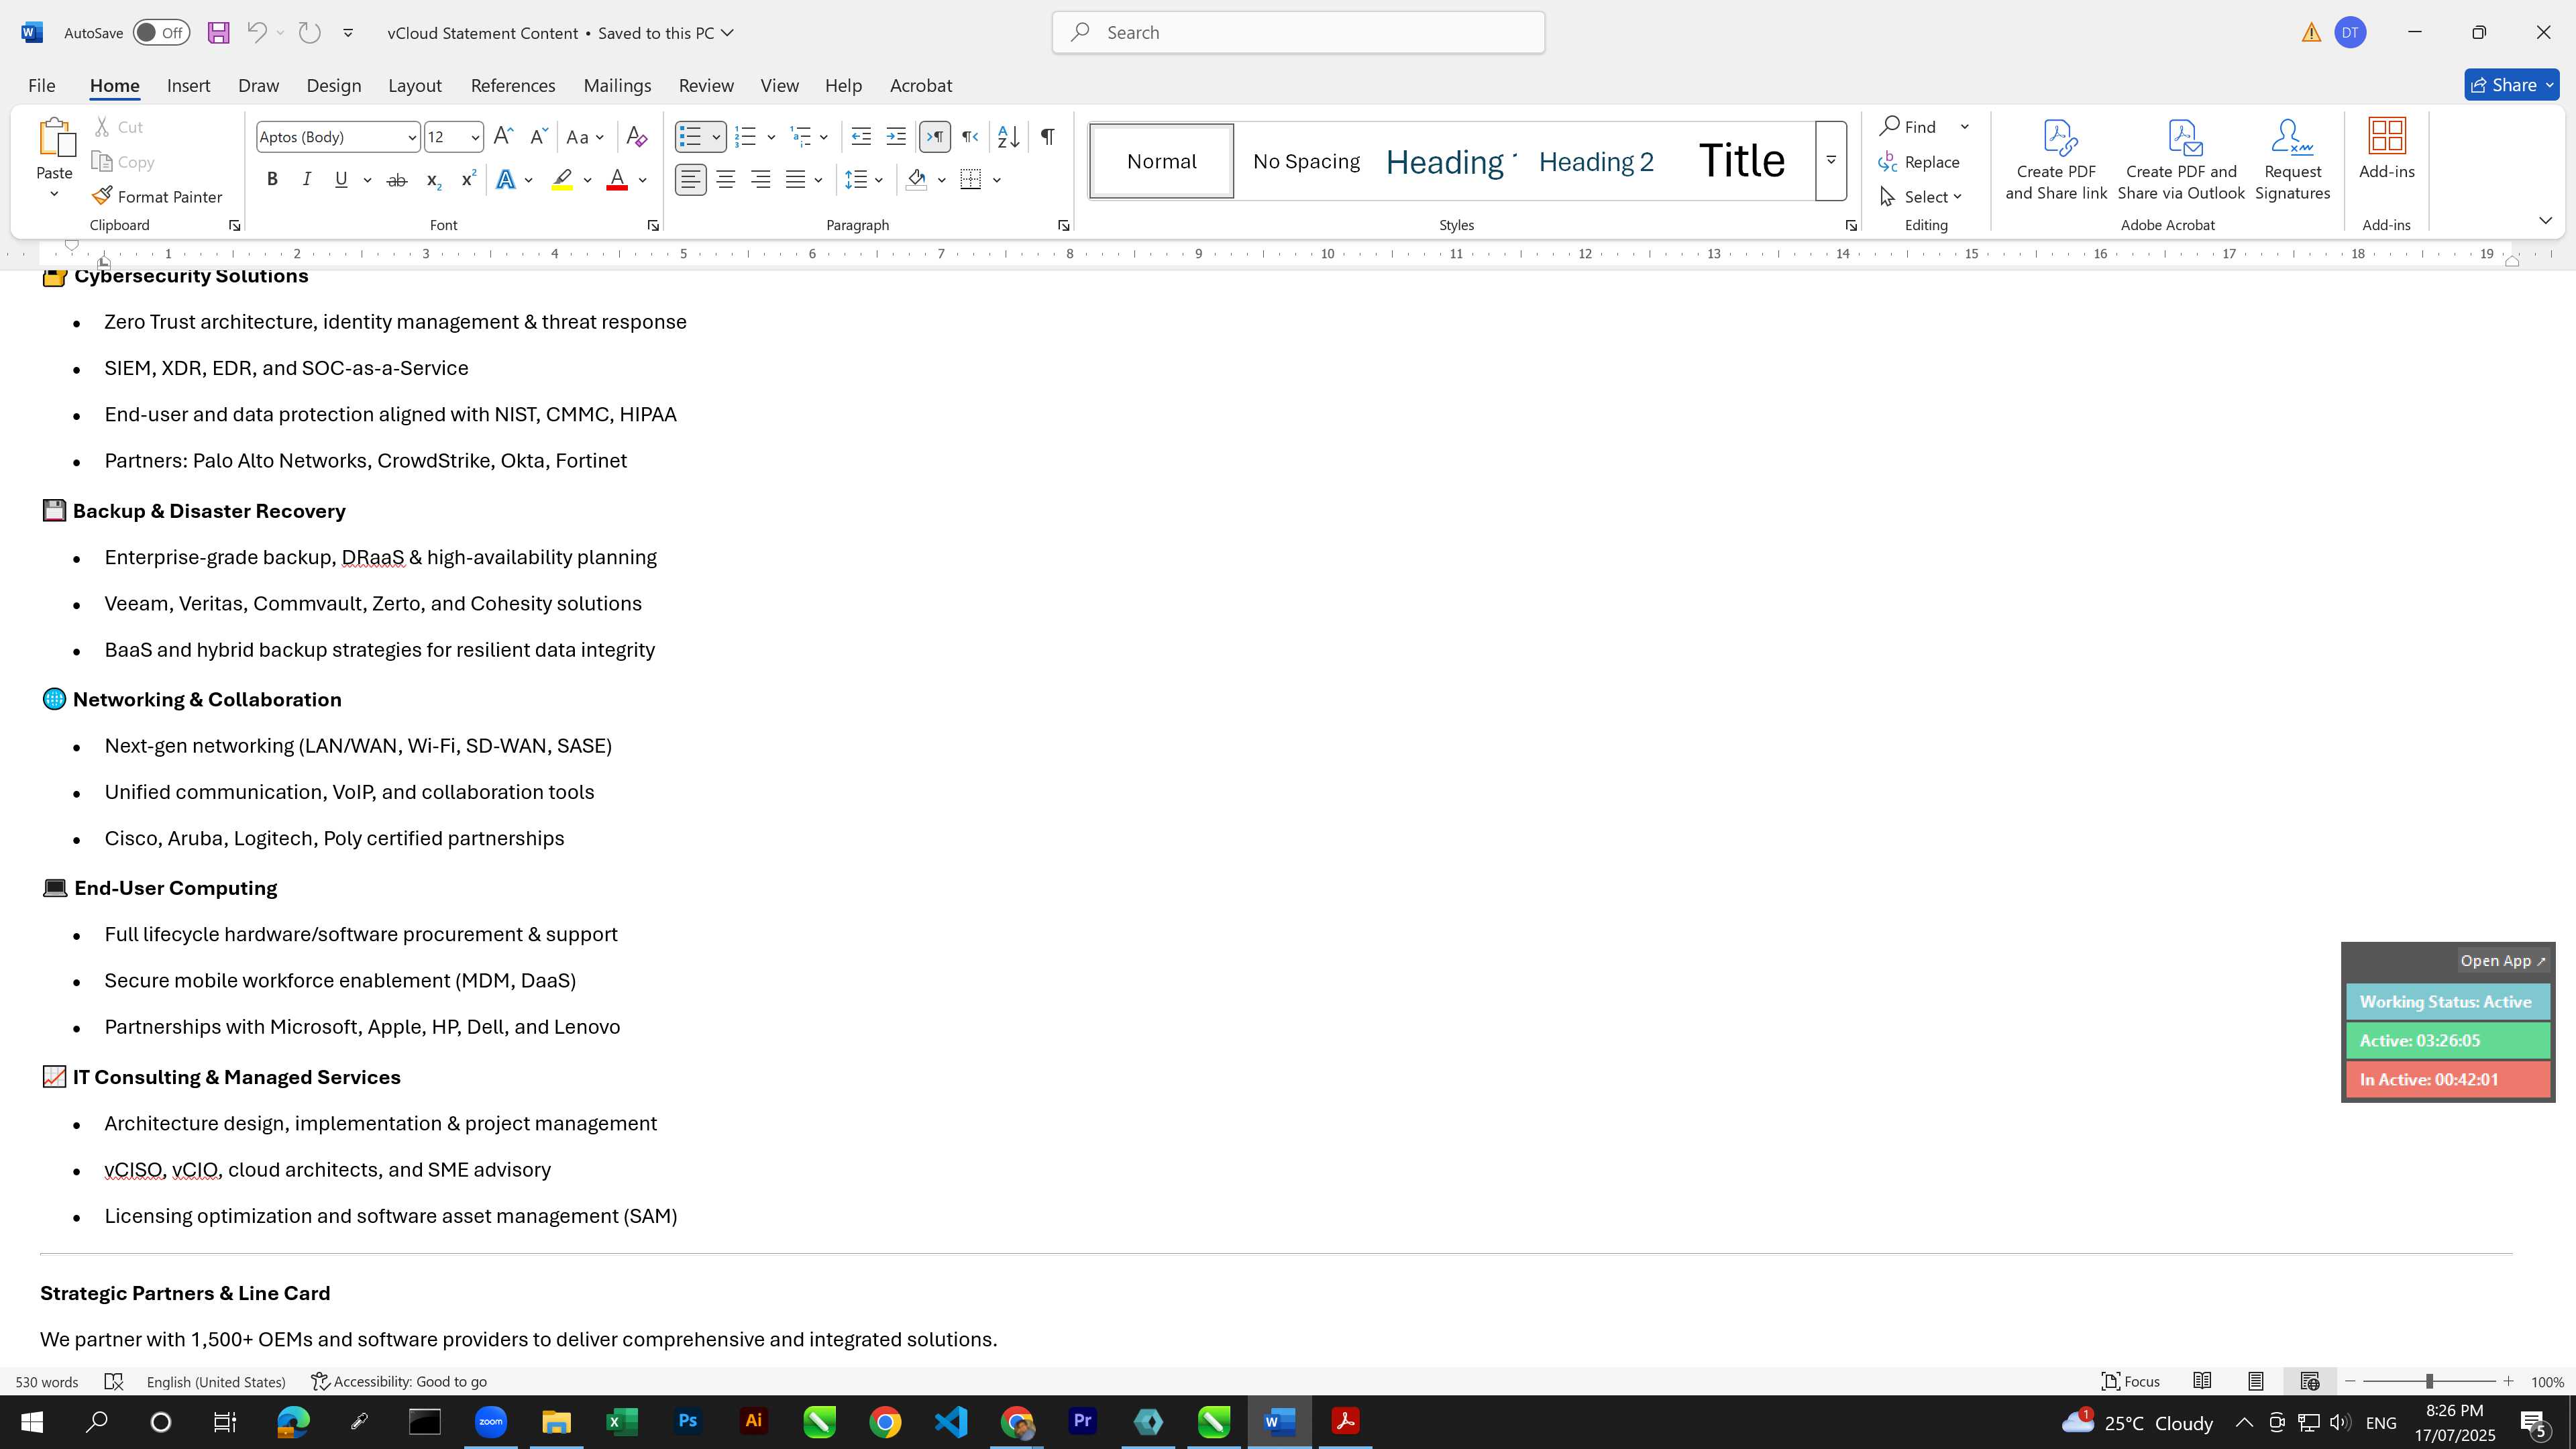Click the Format Painter tool
The width and height of the screenshot is (2576, 1449).
(x=157, y=197)
